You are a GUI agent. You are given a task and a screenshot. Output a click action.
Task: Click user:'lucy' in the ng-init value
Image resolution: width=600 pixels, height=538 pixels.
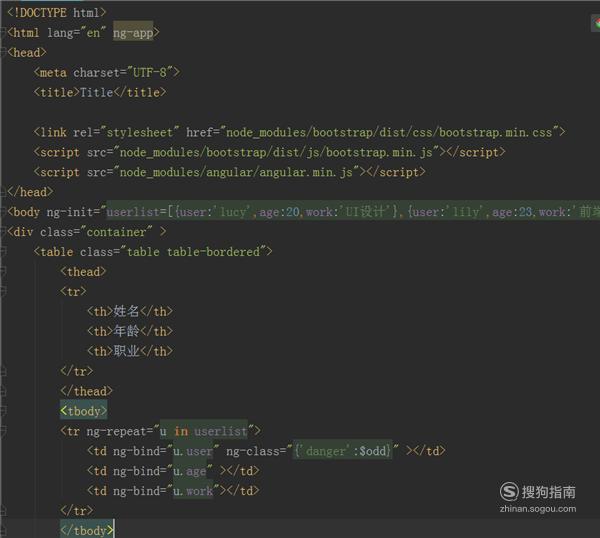coord(216,212)
